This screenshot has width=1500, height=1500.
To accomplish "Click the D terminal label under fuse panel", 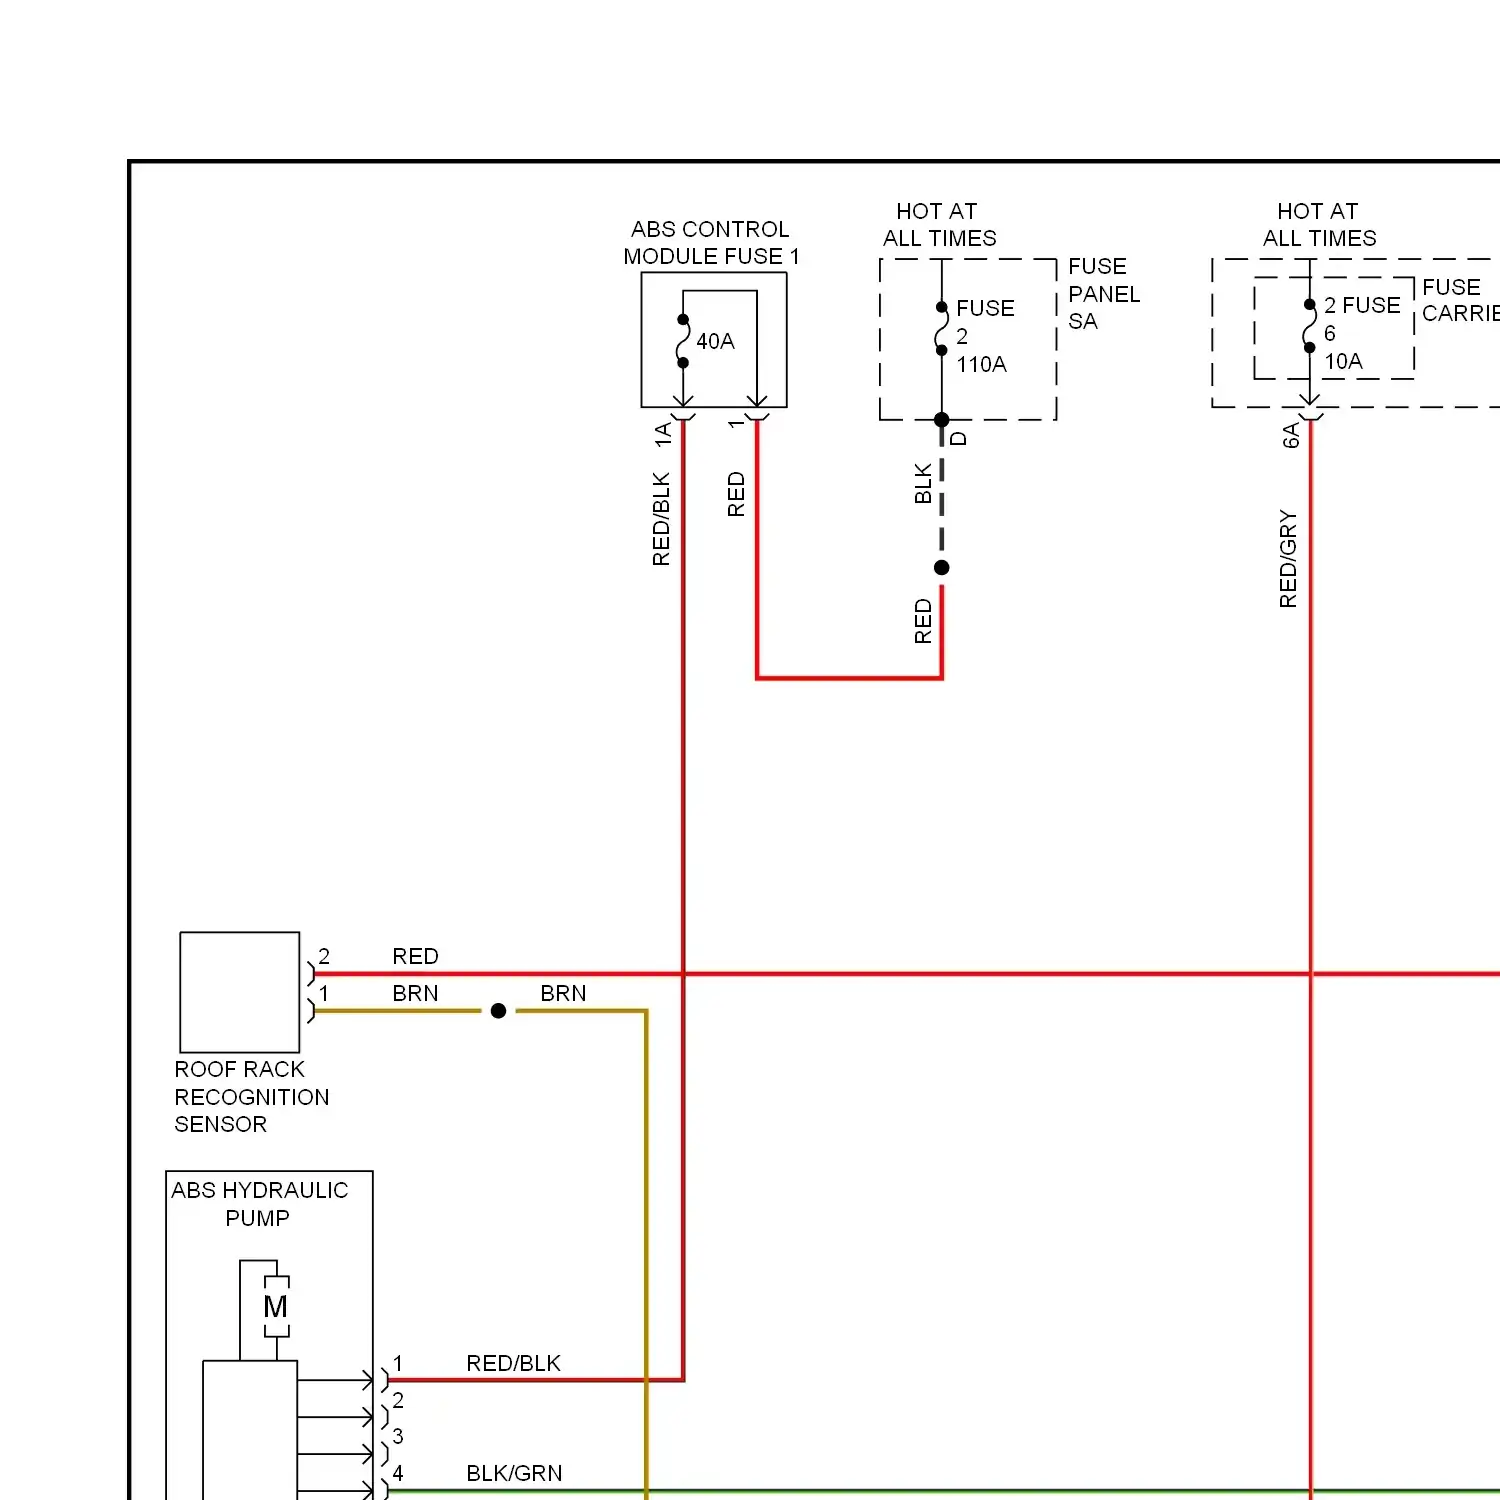I will (x=958, y=438).
